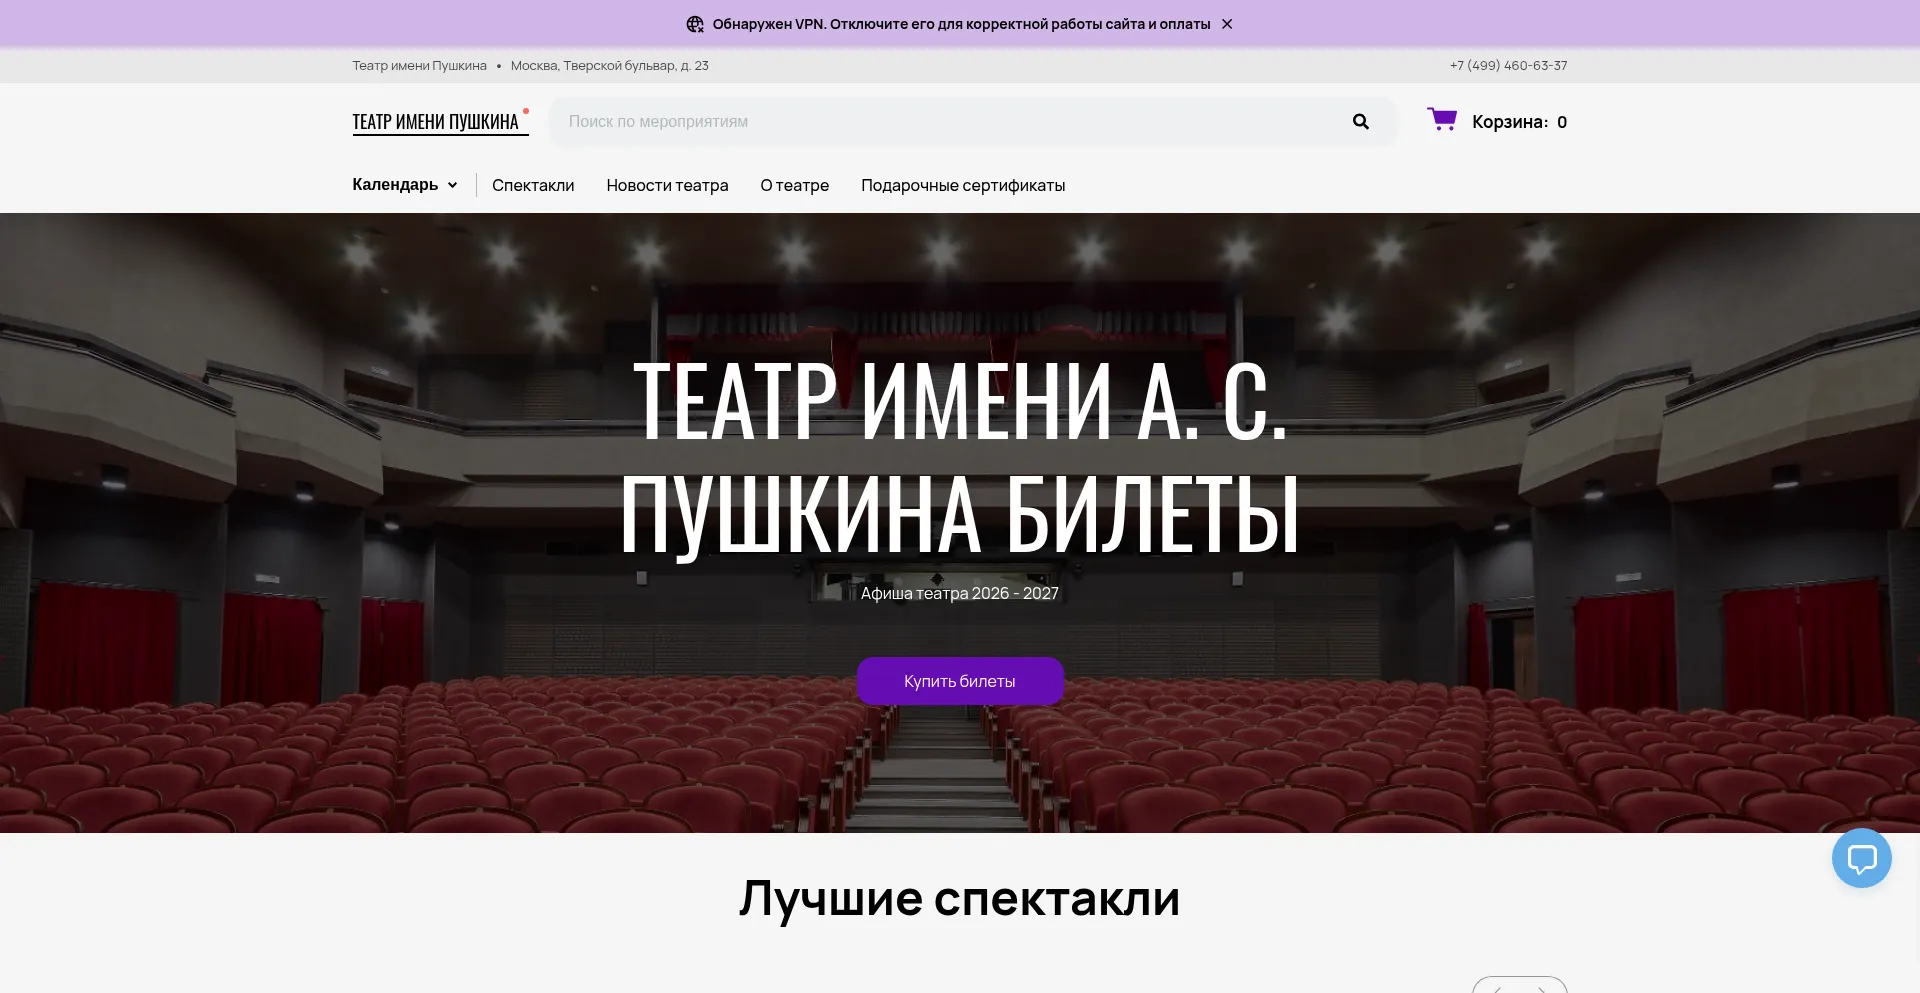
Task: Open the chat support bubble
Action: click(x=1861, y=858)
